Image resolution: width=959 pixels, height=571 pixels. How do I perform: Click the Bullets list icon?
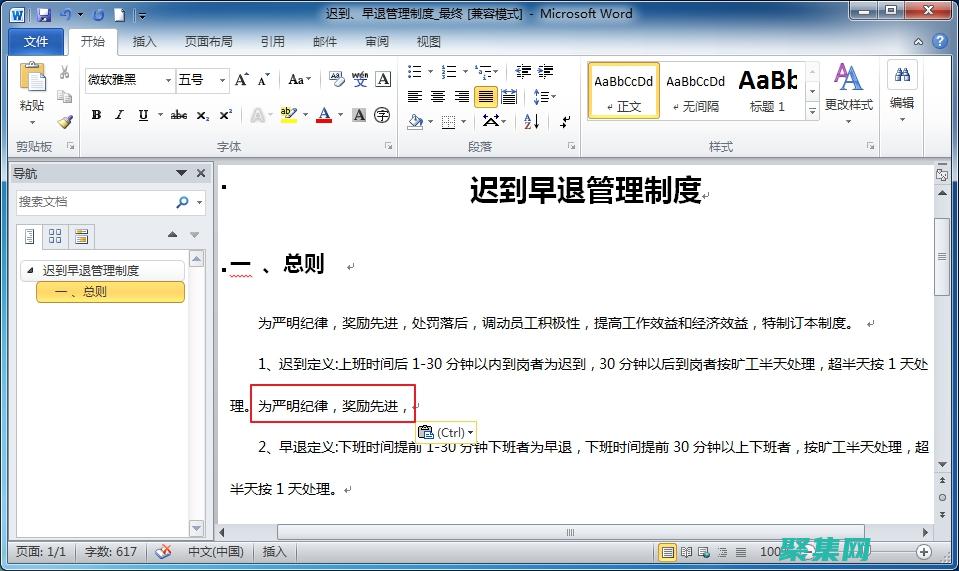coord(415,72)
